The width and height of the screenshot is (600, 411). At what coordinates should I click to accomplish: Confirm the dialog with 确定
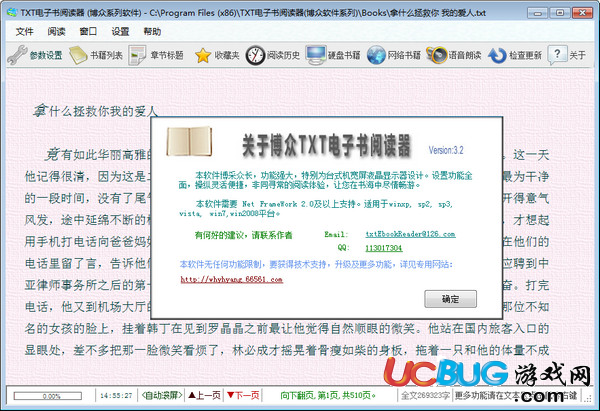tap(450, 299)
